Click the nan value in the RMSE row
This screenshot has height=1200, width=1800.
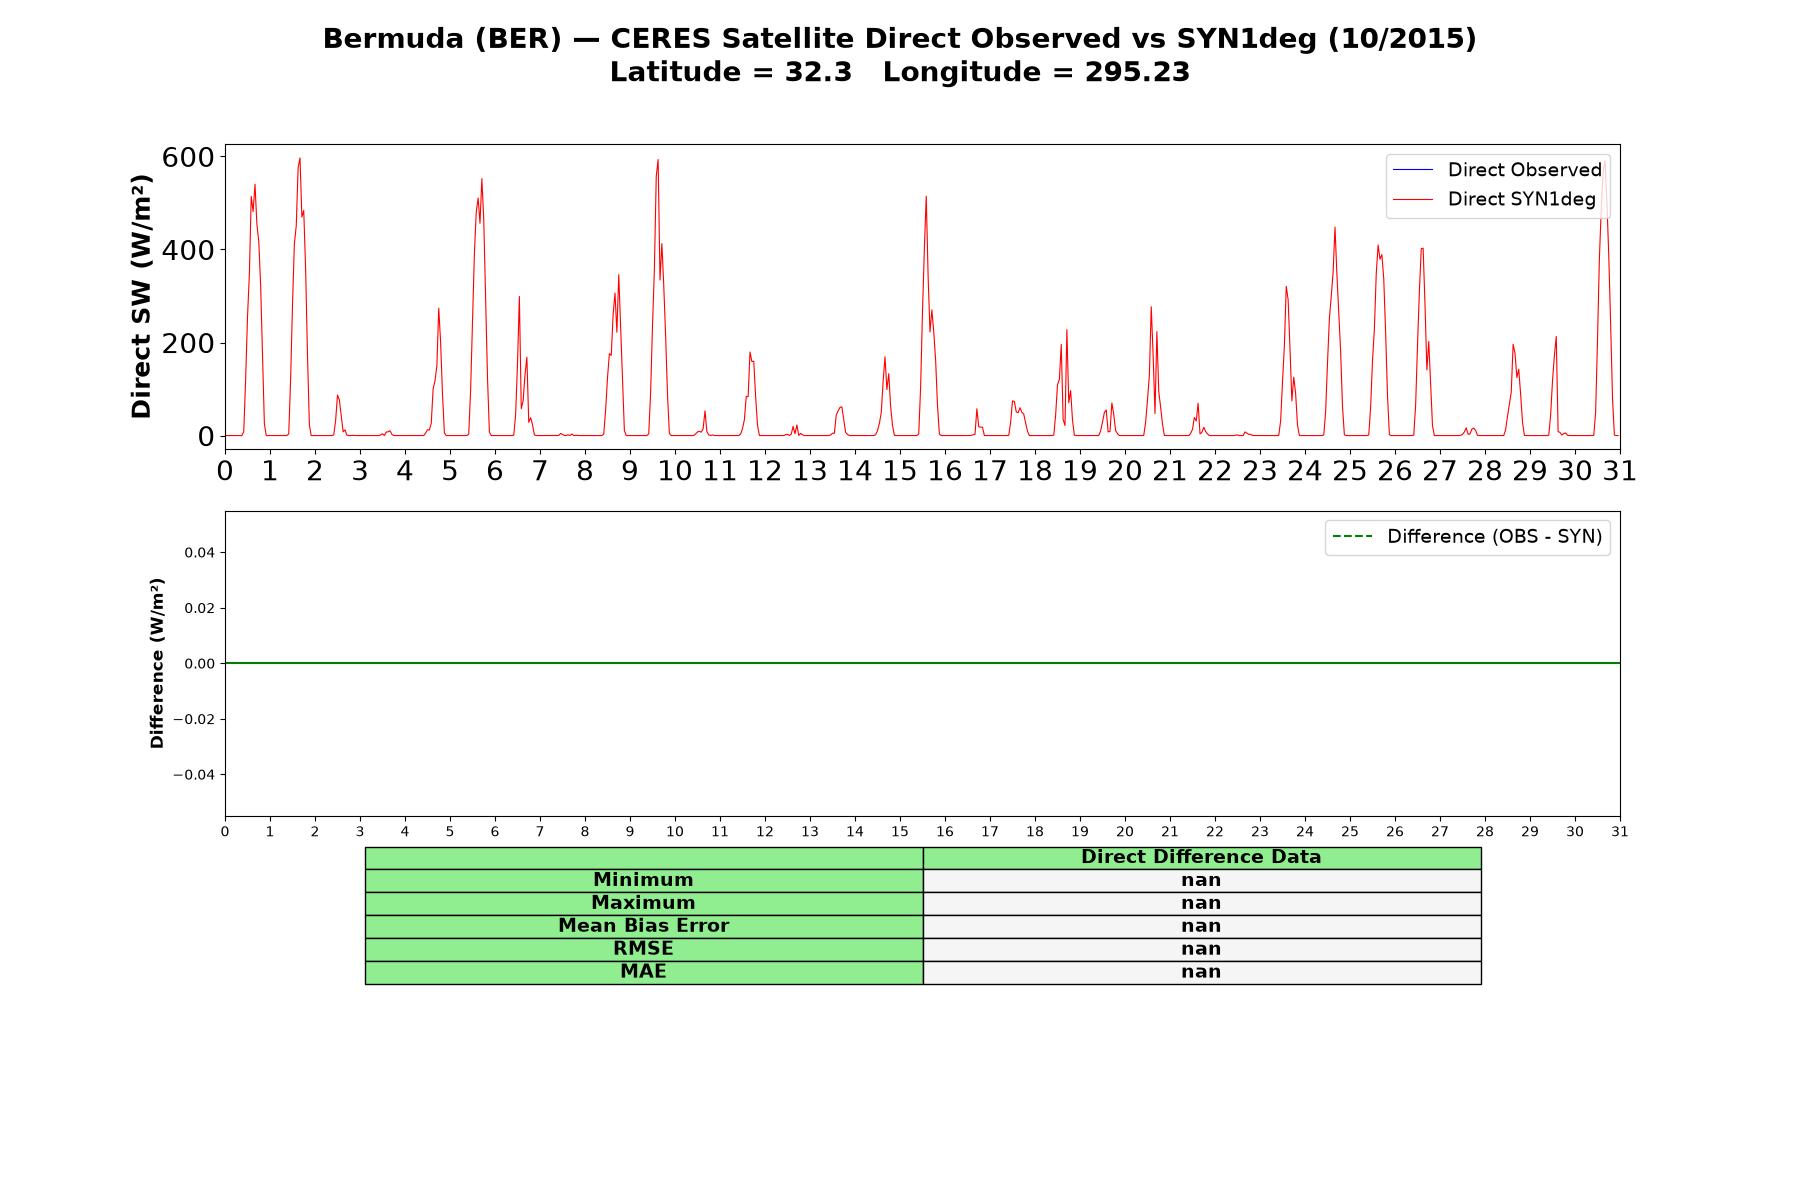tap(1201, 949)
